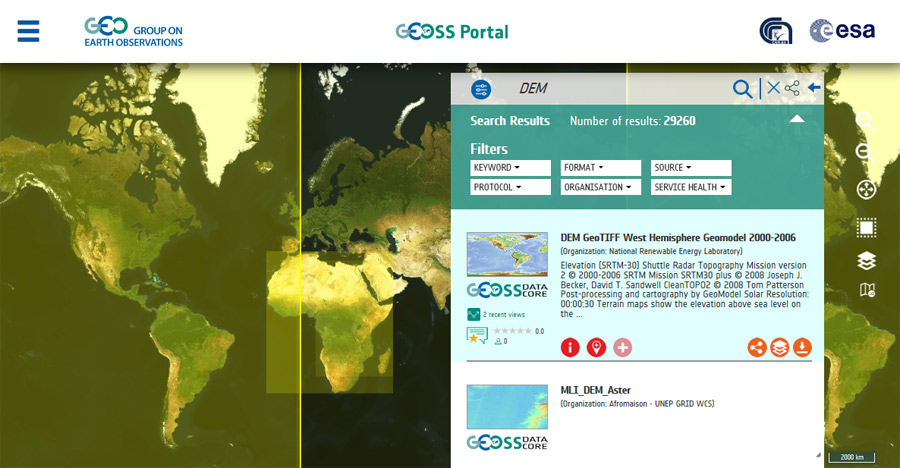The width and height of the screenshot is (900, 468).
Task: Run search with magnifier icon
Action: (x=742, y=88)
